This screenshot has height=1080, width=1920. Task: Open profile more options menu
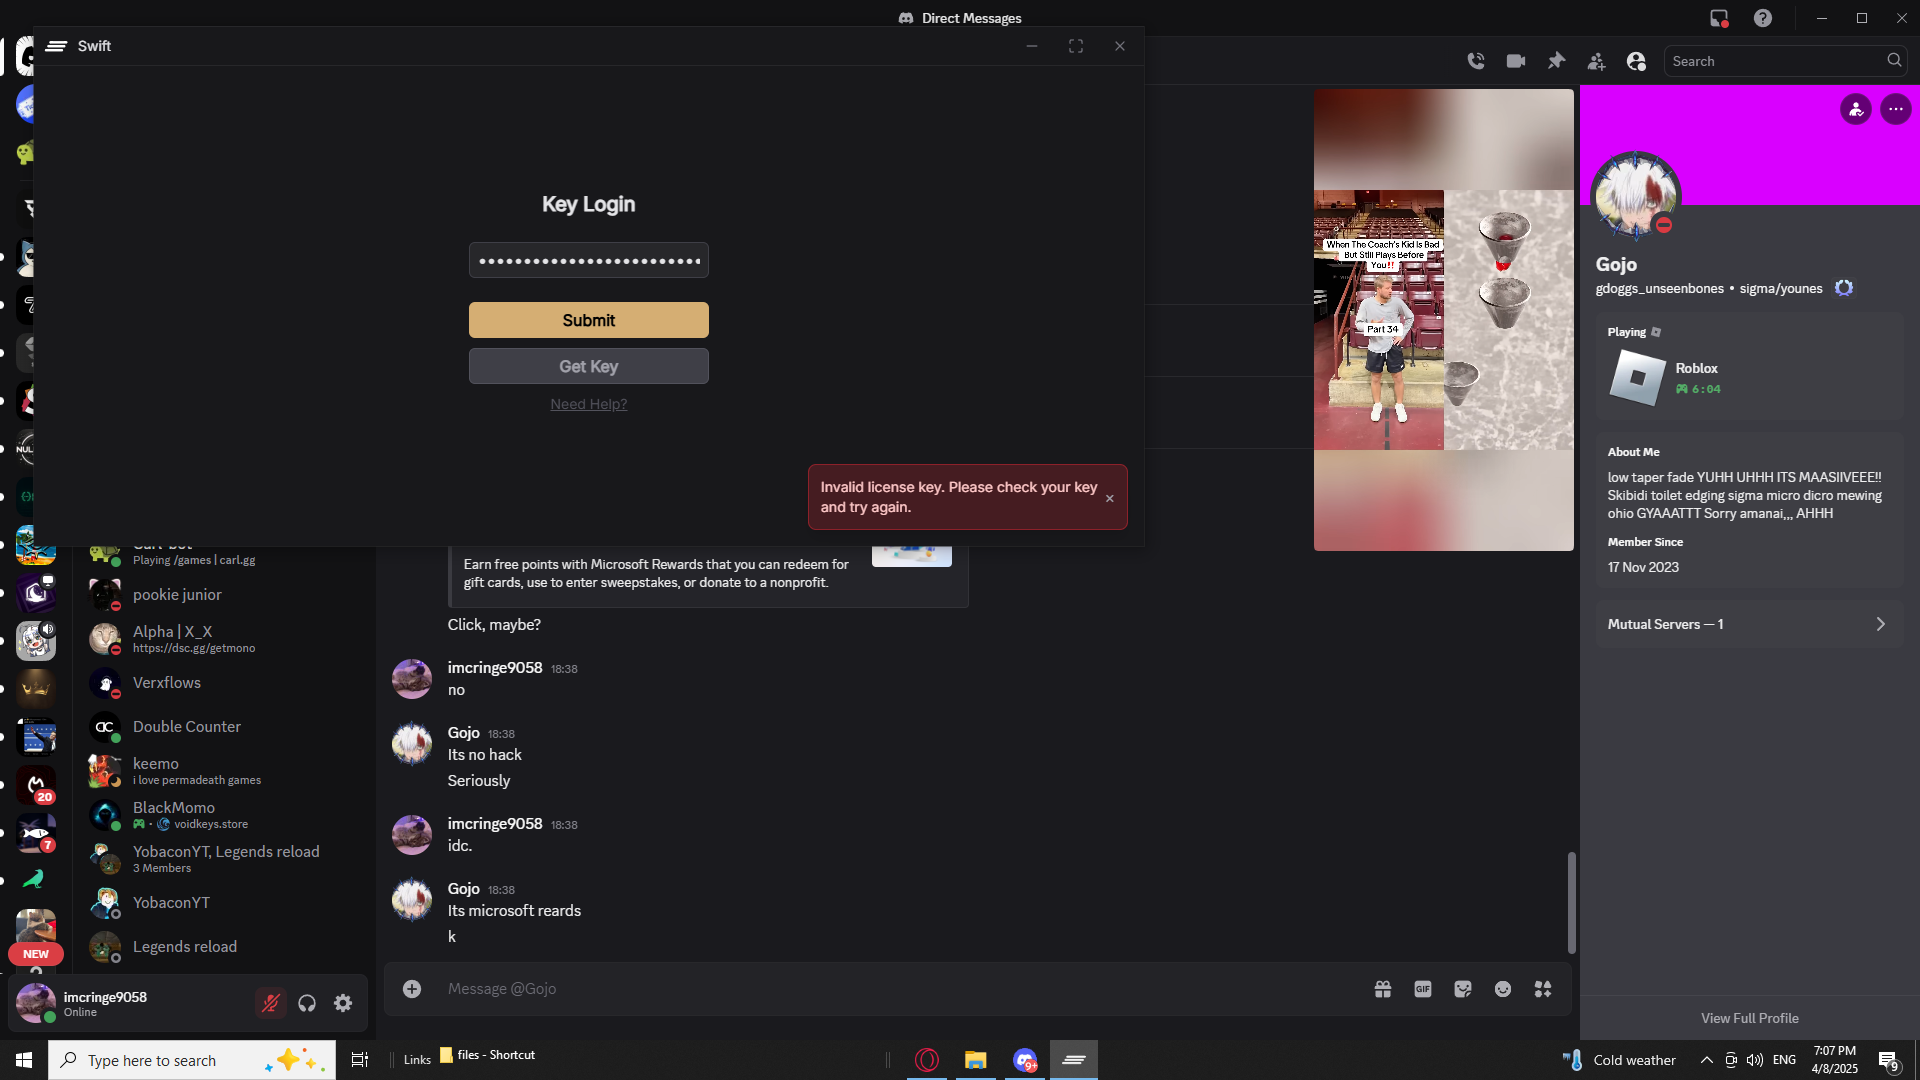click(x=1896, y=109)
